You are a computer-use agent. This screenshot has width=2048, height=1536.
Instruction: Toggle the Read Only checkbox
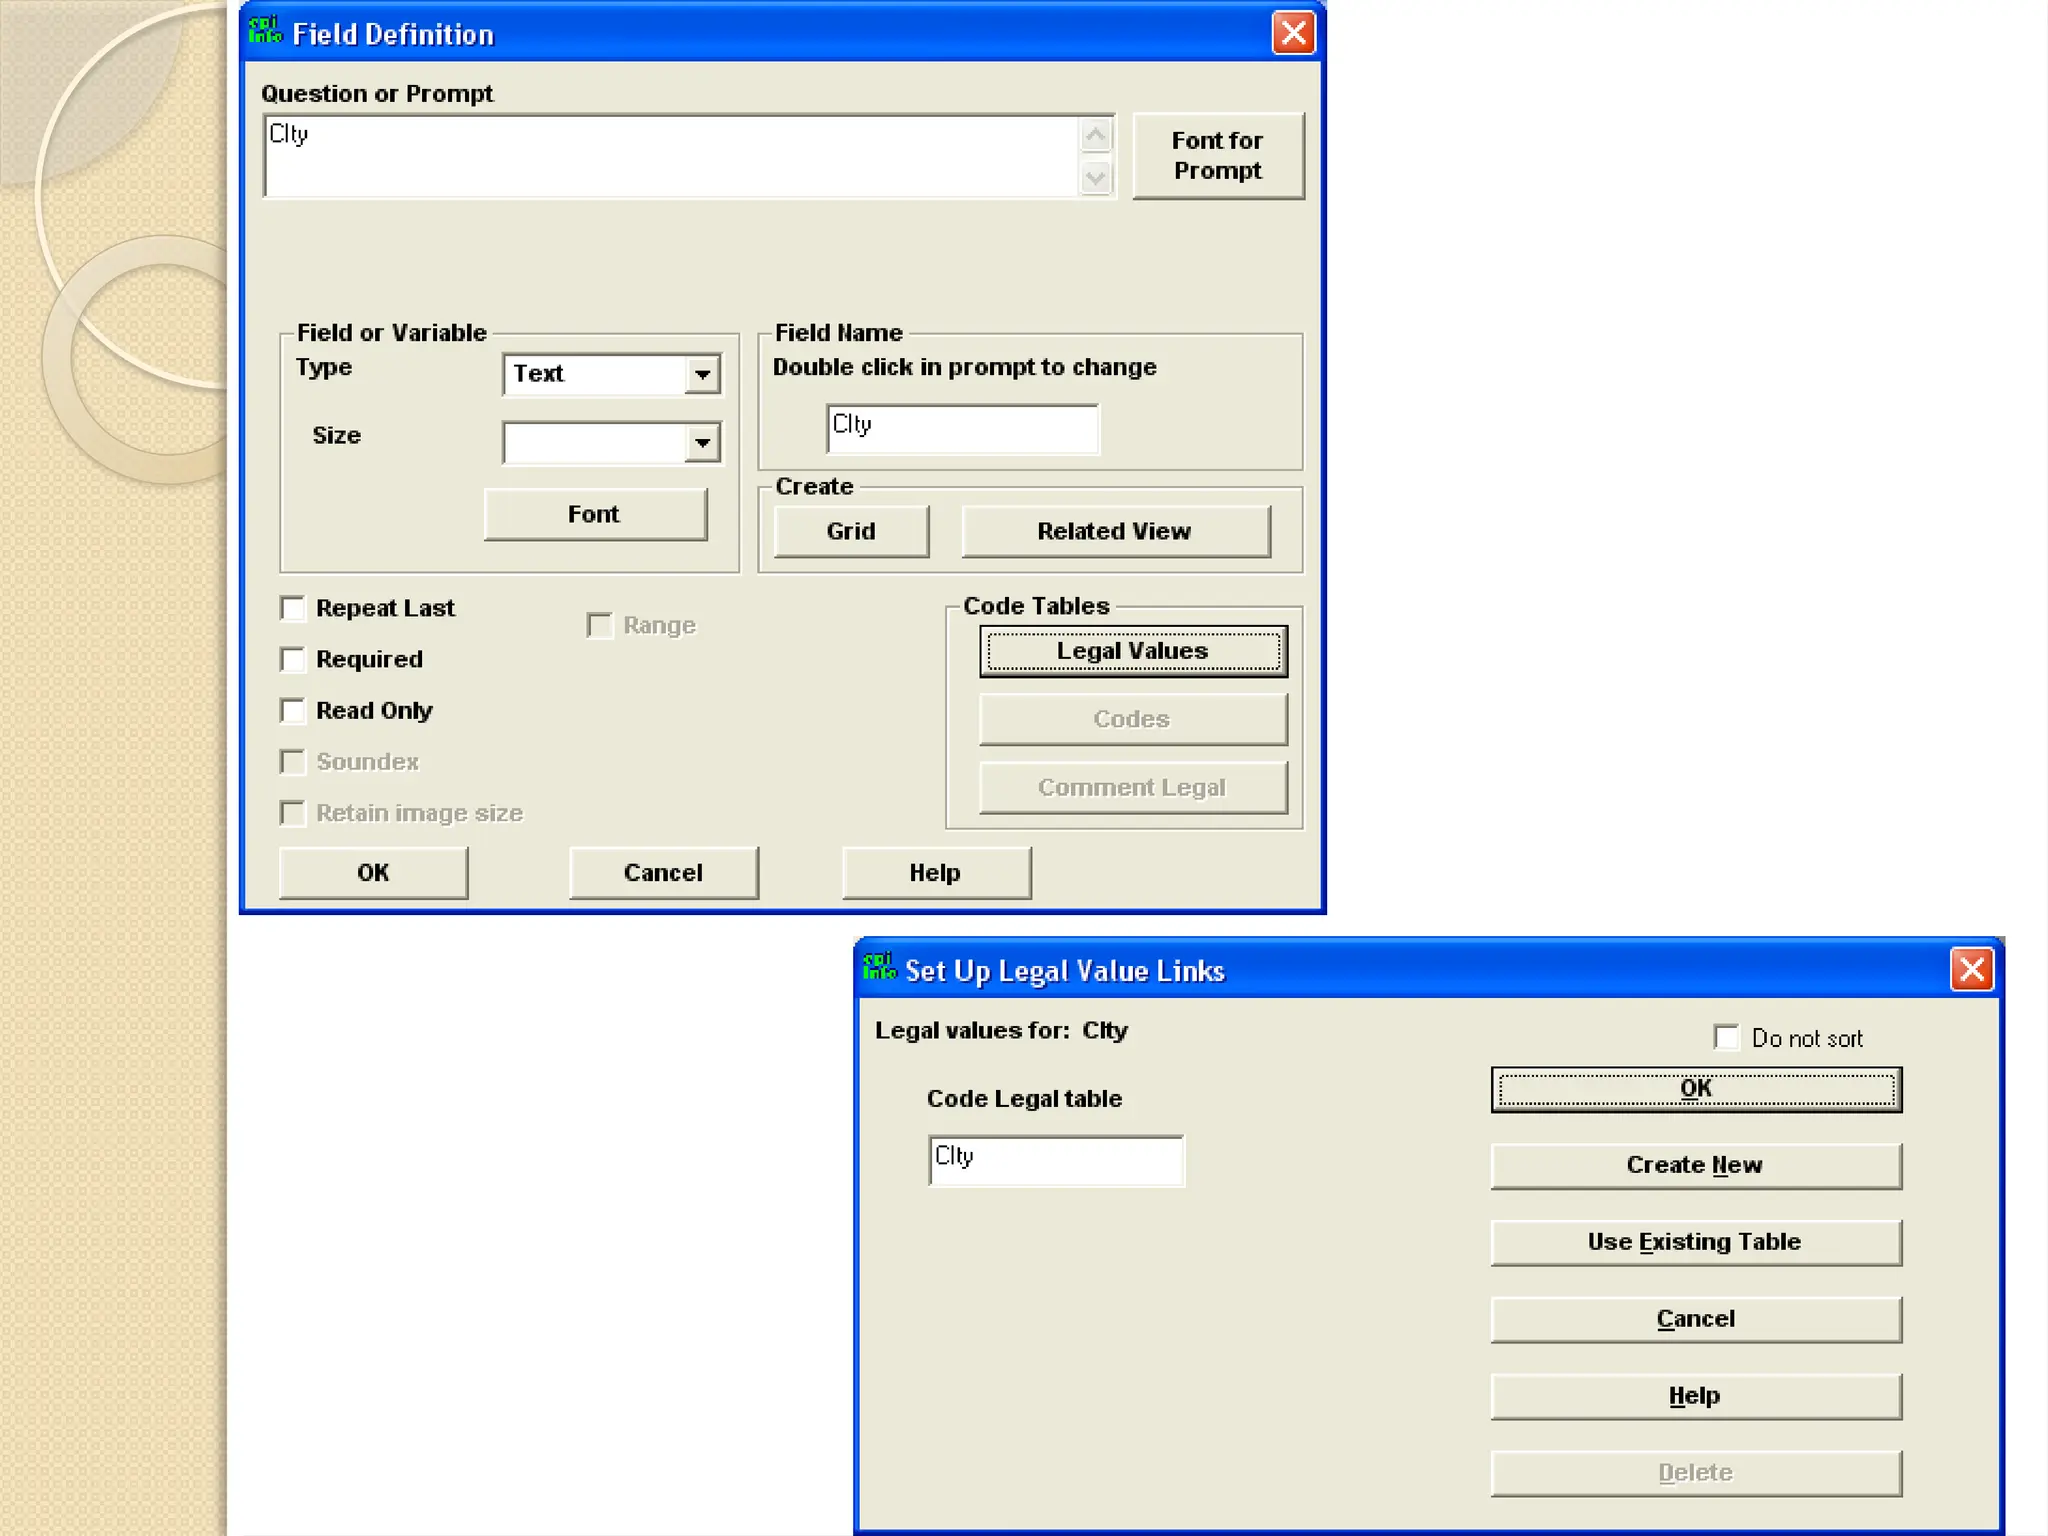[x=293, y=711]
